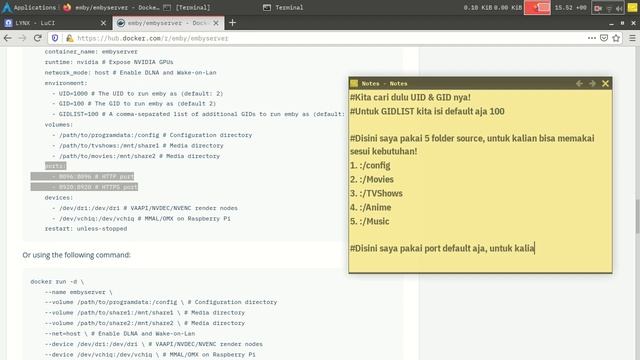The image size is (640, 360).
Task: Click the red workspace indicator in the panel
Action: coord(537,7)
